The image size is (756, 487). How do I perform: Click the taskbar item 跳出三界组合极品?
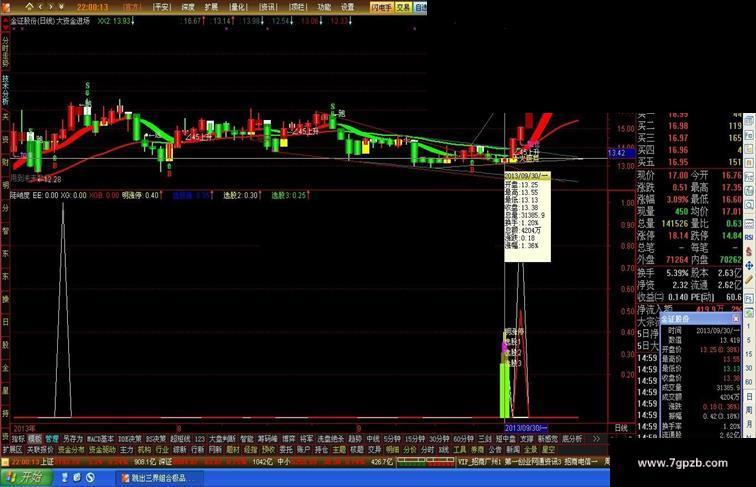(x=159, y=478)
